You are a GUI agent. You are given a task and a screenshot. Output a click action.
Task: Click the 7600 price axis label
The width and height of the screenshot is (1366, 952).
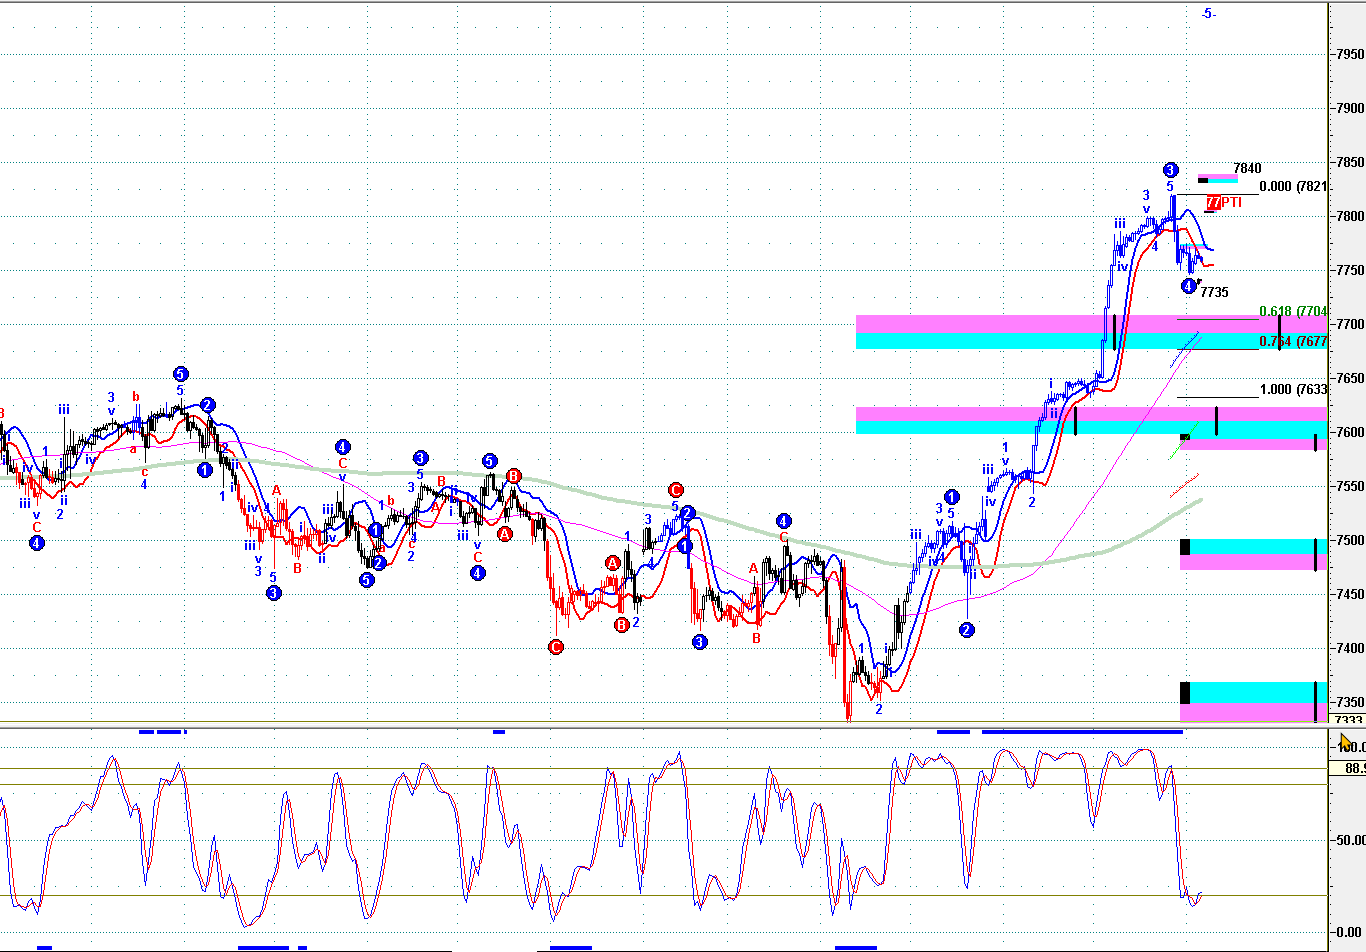tap(1350, 432)
